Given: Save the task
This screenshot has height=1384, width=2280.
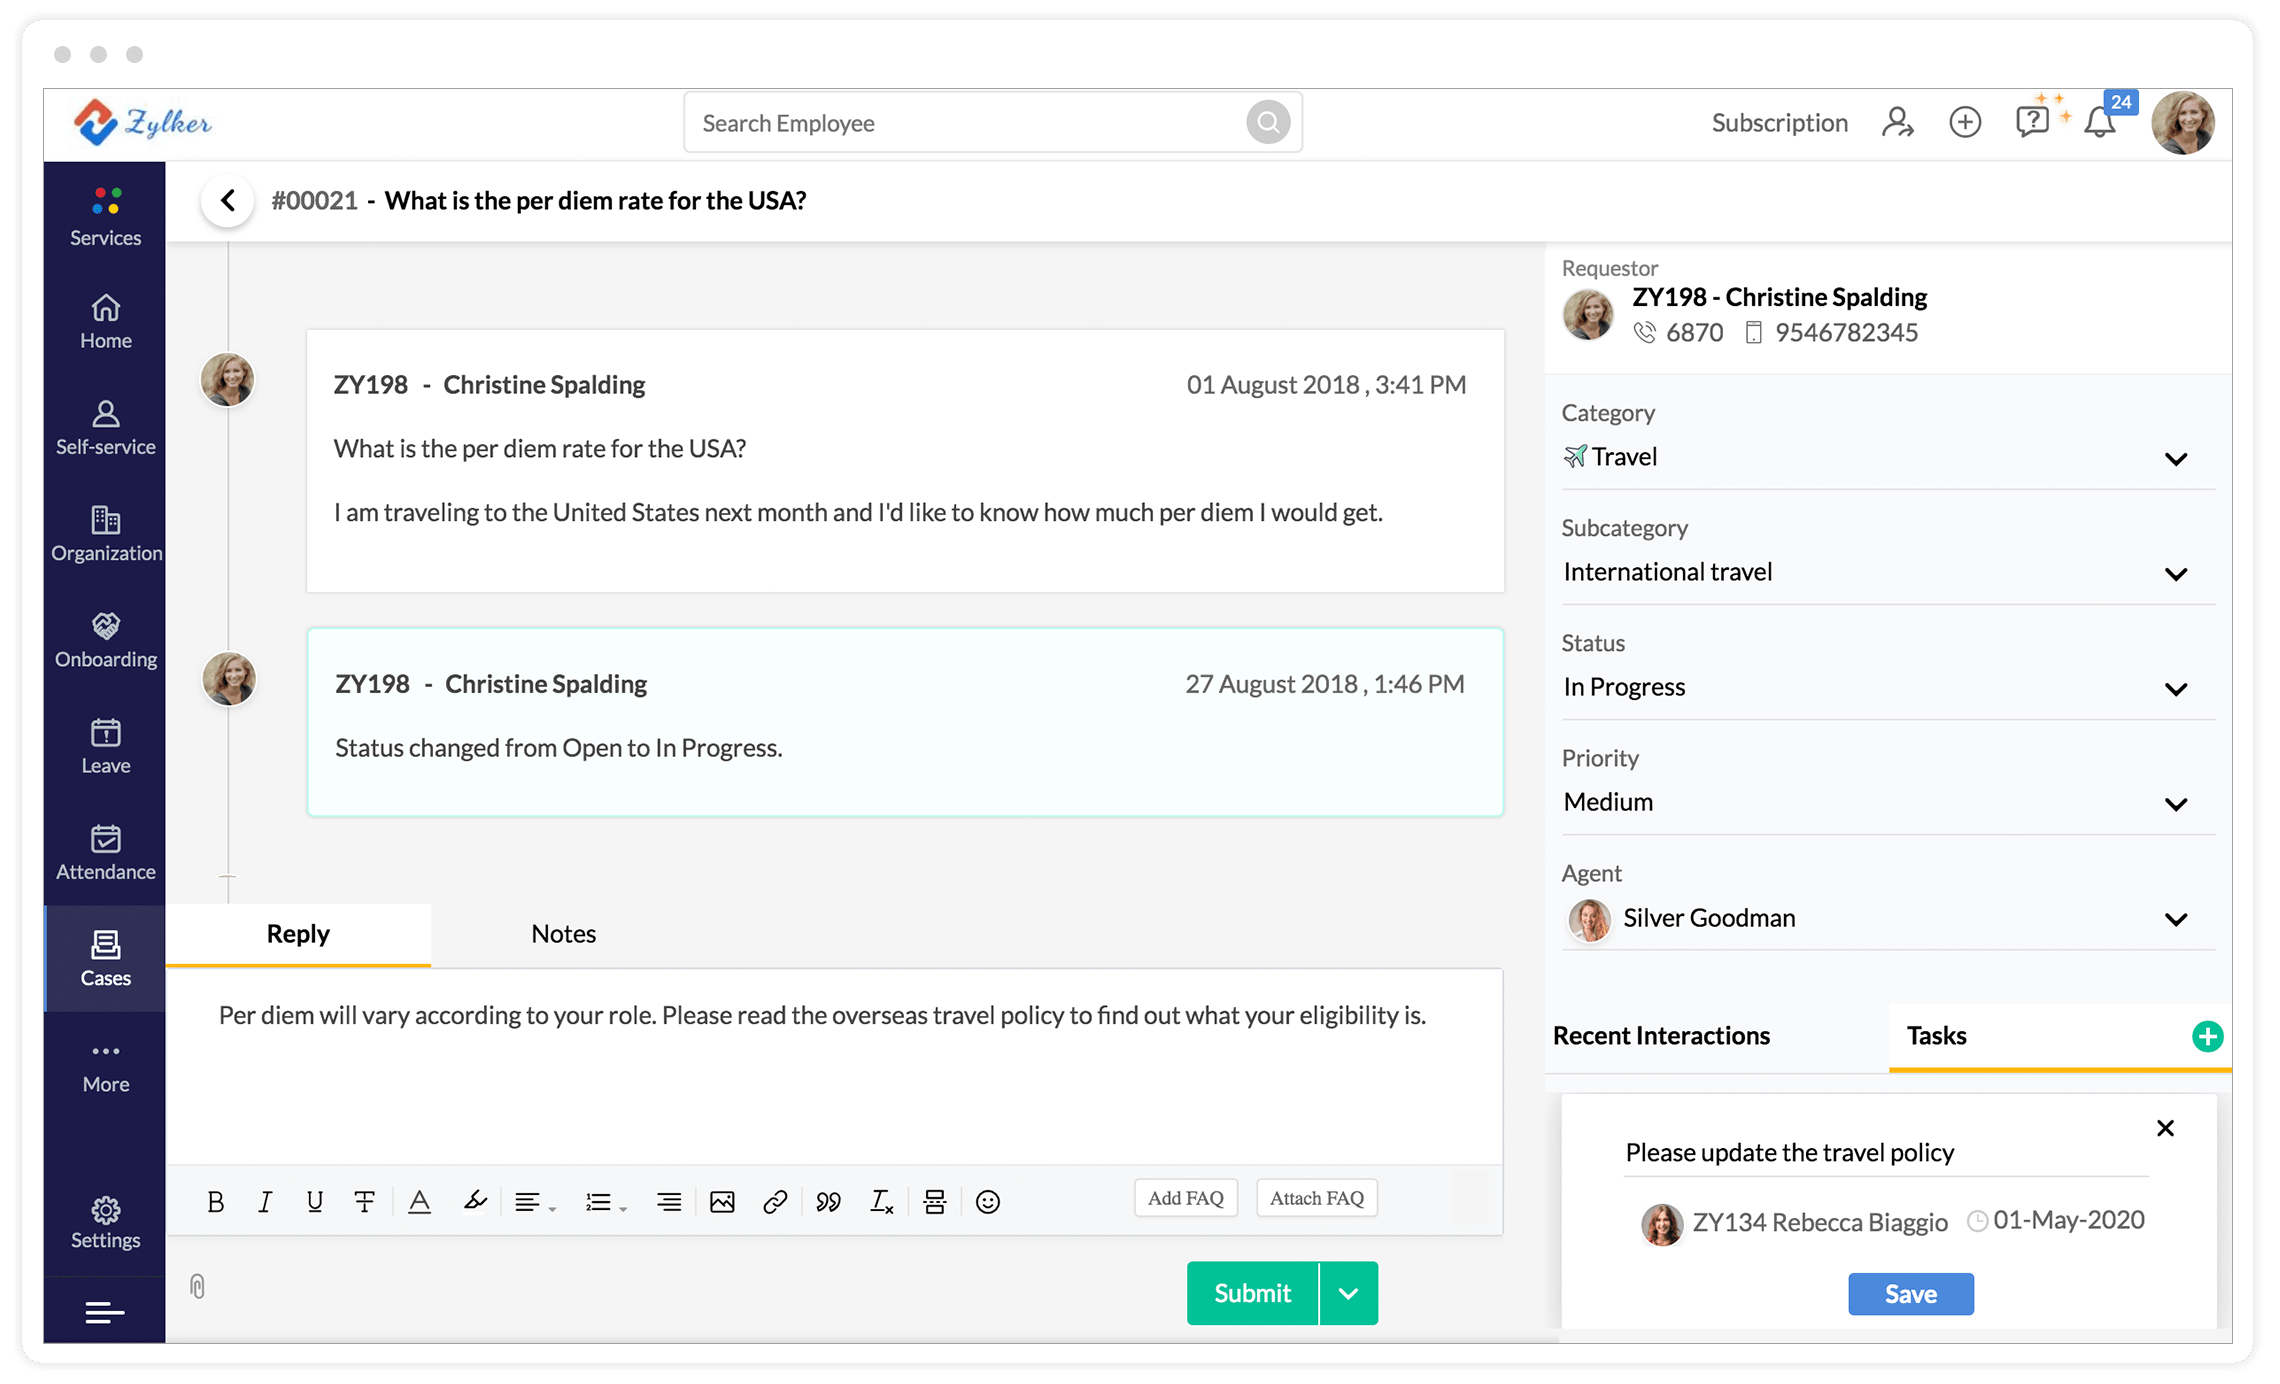Looking at the screenshot, I should coord(1911,1294).
